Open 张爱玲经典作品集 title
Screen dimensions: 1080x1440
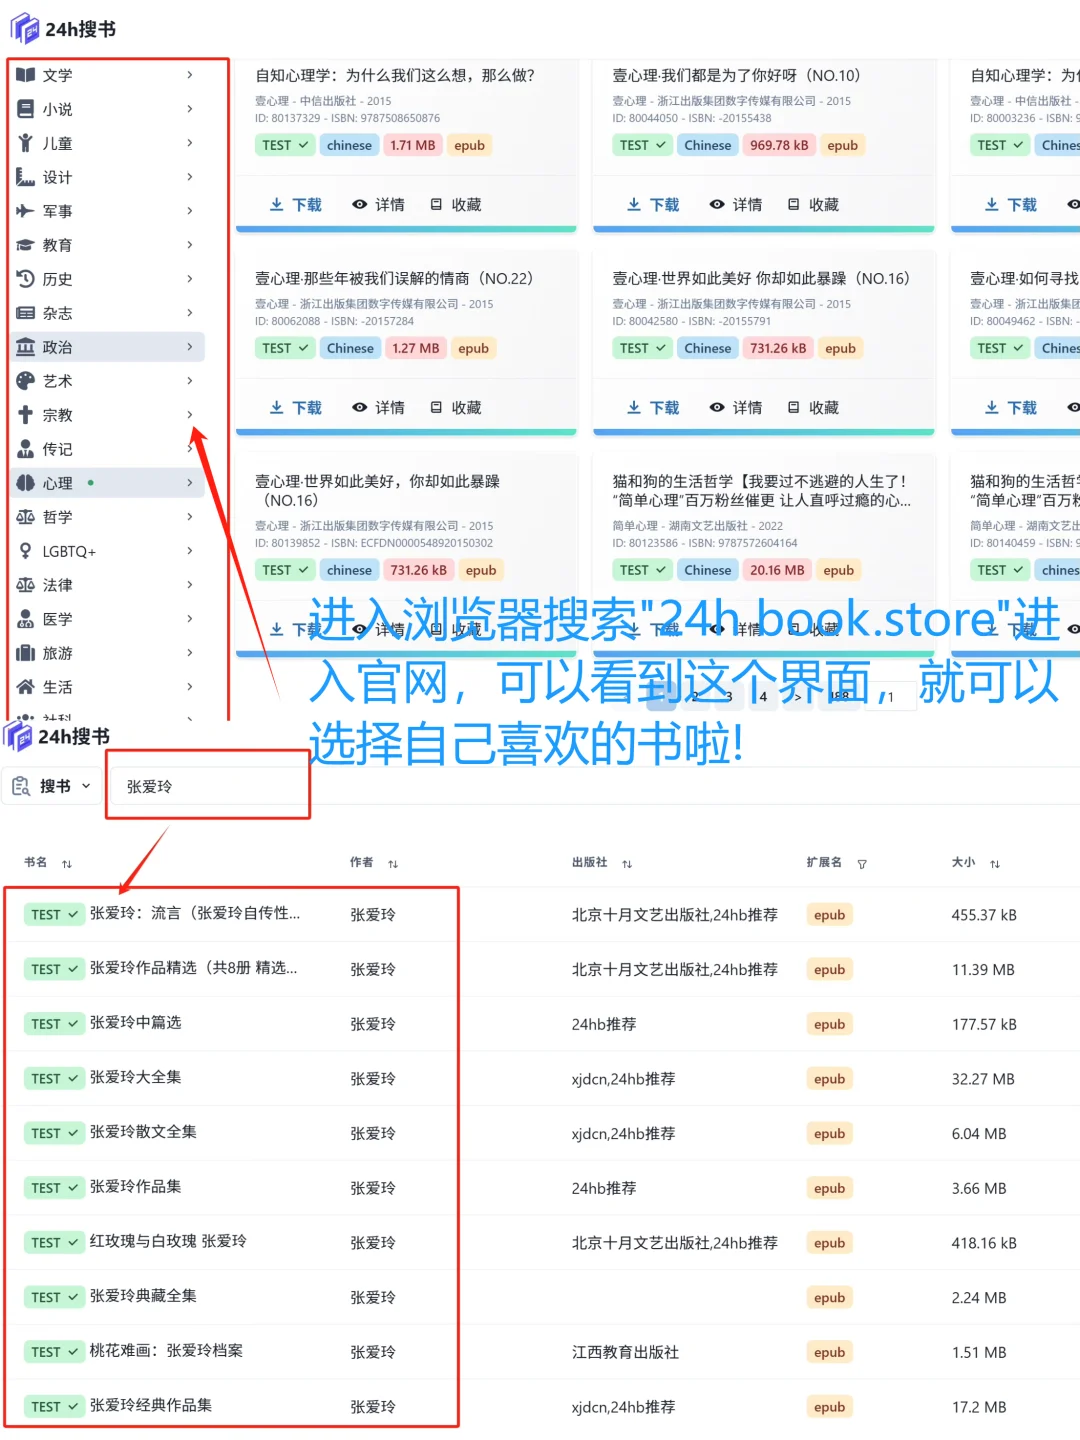tap(151, 1405)
